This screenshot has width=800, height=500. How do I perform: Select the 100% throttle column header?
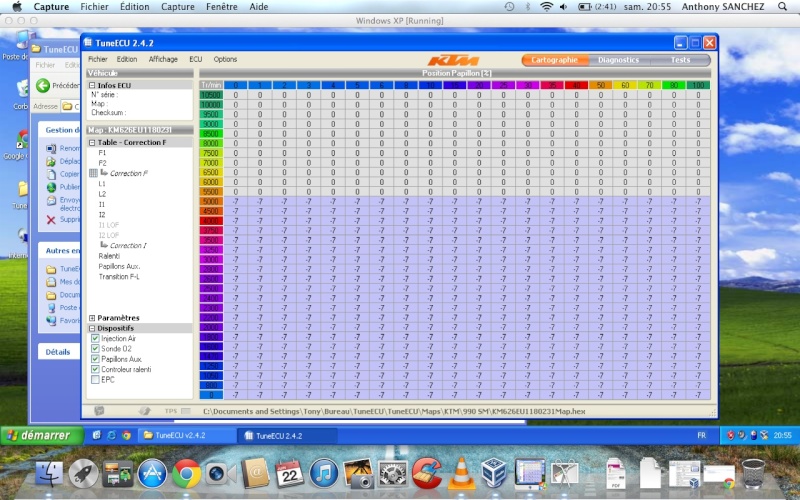(x=698, y=85)
